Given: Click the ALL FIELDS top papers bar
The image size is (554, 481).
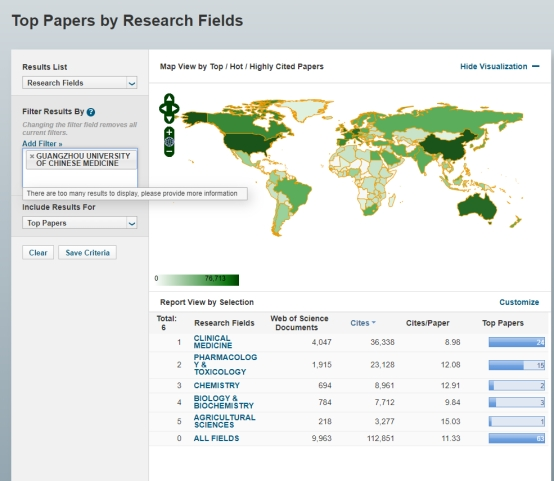Looking at the screenshot, I should coord(517,439).
